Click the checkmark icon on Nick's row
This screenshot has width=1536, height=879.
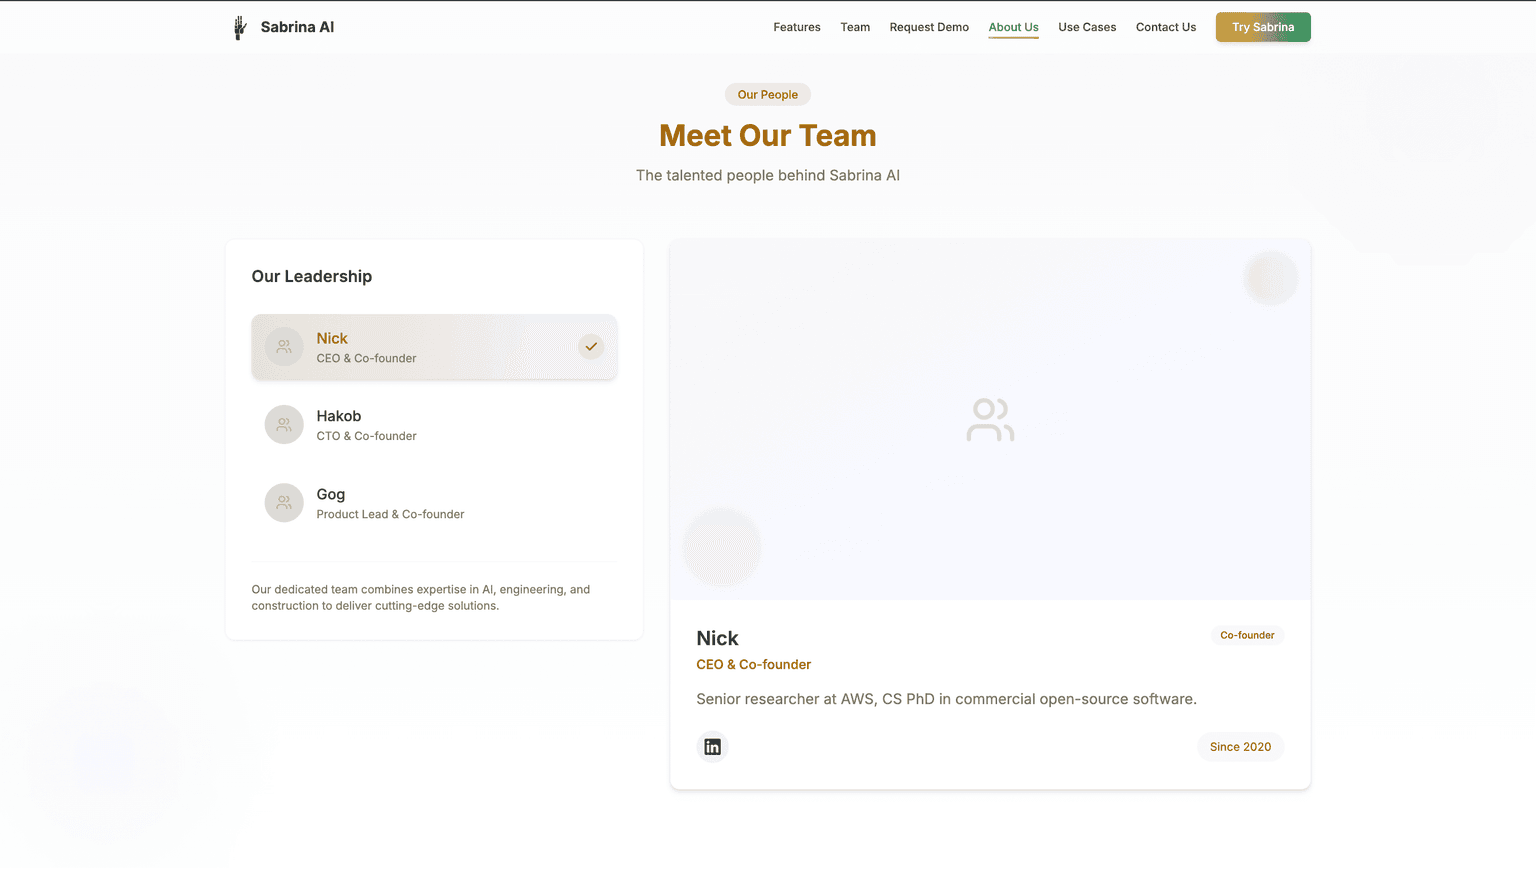(591, 347)
